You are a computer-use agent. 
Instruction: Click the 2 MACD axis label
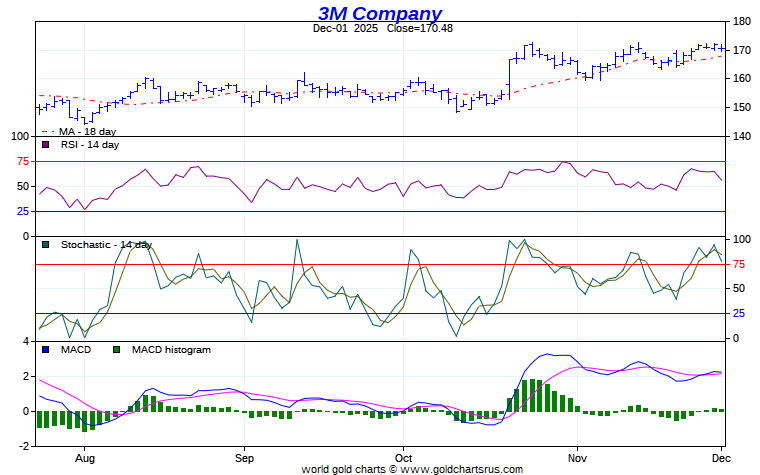[x=26, y=377]
